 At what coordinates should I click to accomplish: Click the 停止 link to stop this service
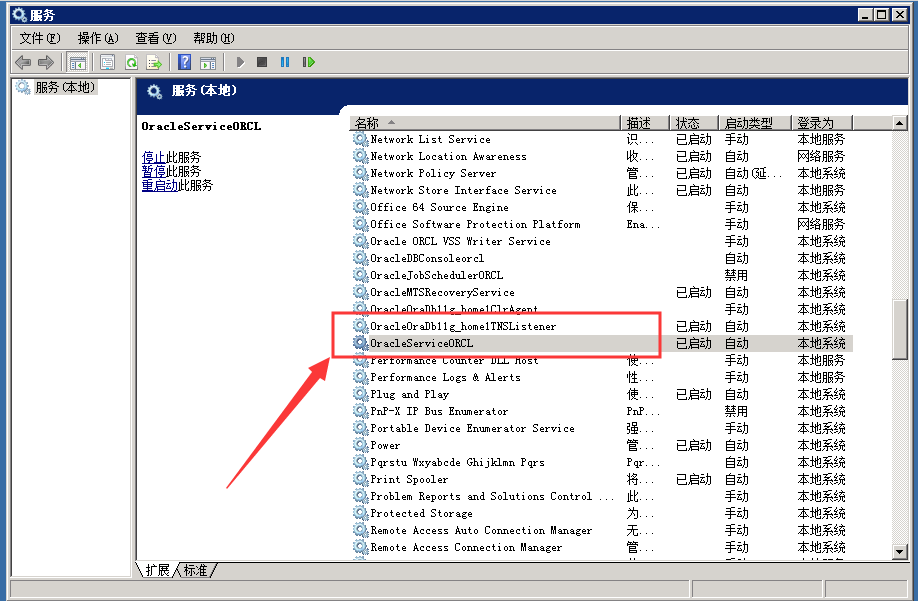click(153, 157)
